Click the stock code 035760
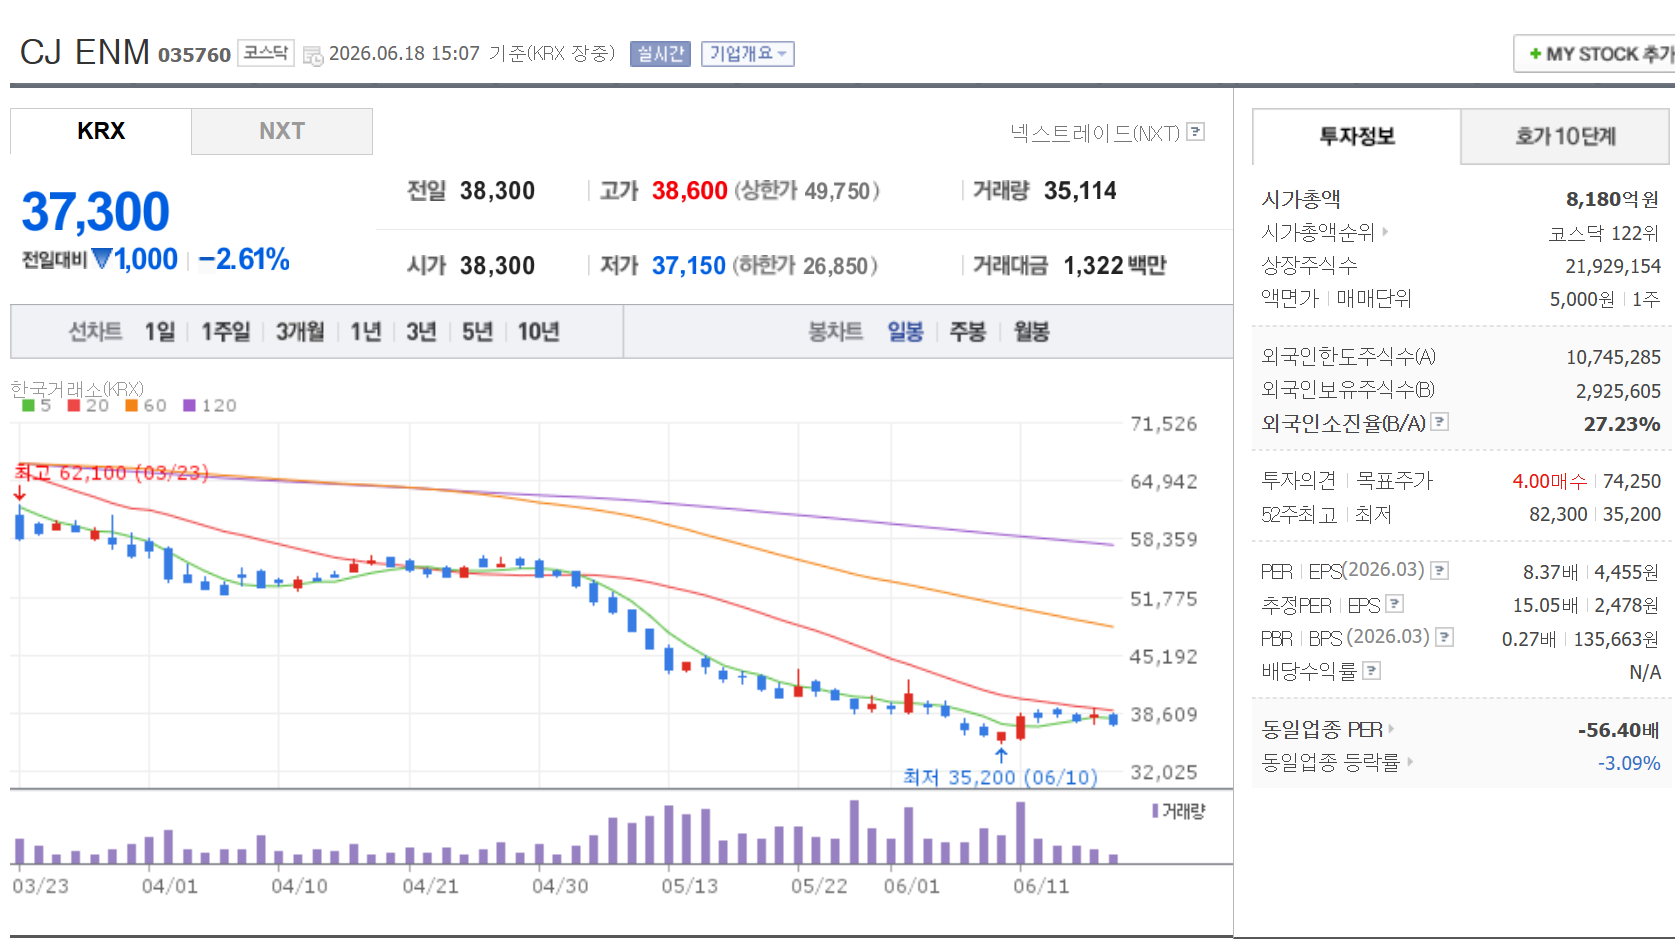The height and width of the screenshot is (939, 1675). [x=194, y=55]
